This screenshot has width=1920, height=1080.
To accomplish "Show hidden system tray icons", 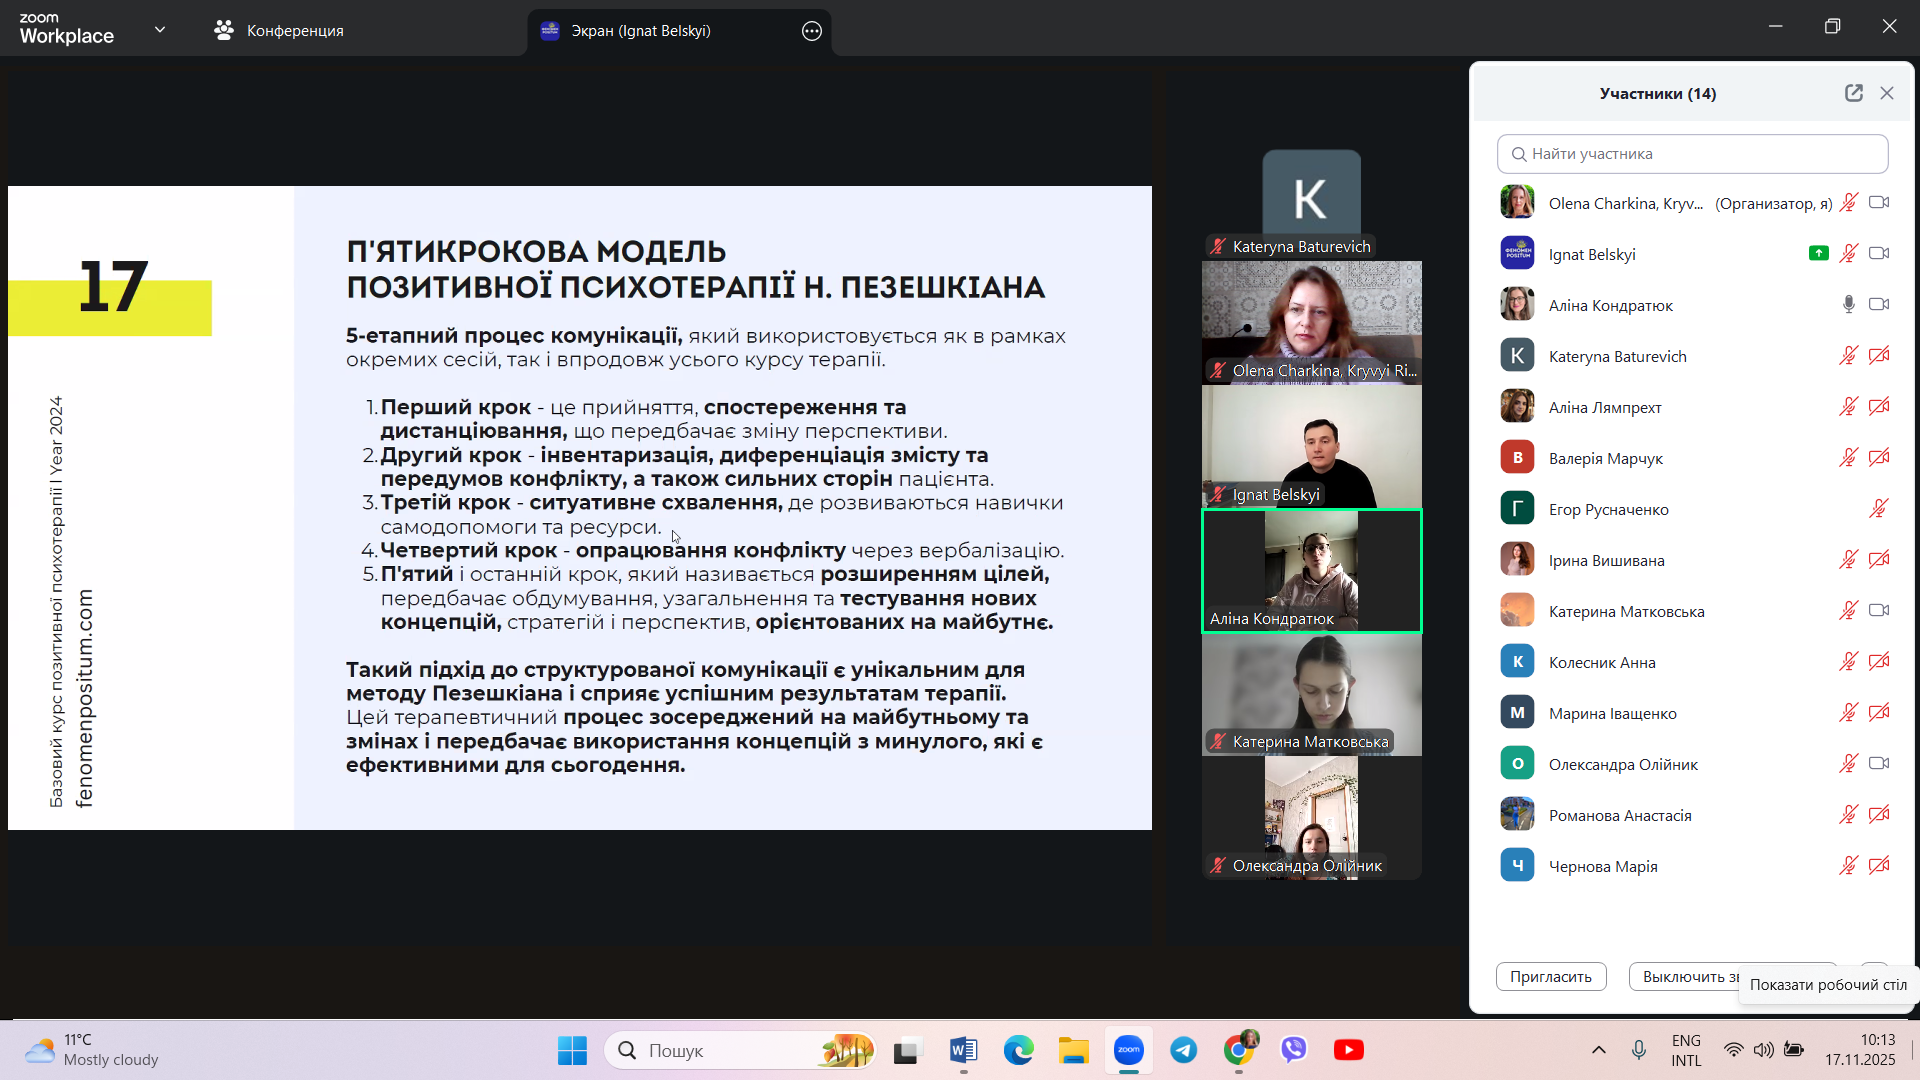I will (1598, 1050).
